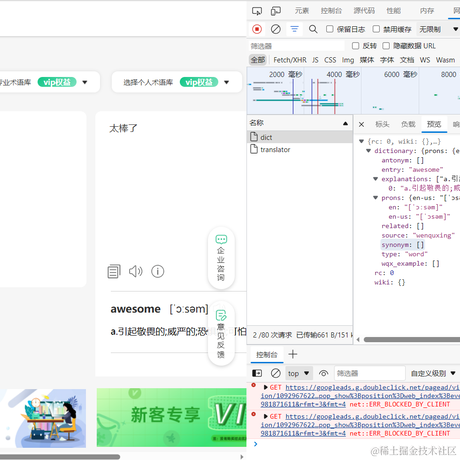
Task: Select dict request file icon
Action: [x=254, y=137]
